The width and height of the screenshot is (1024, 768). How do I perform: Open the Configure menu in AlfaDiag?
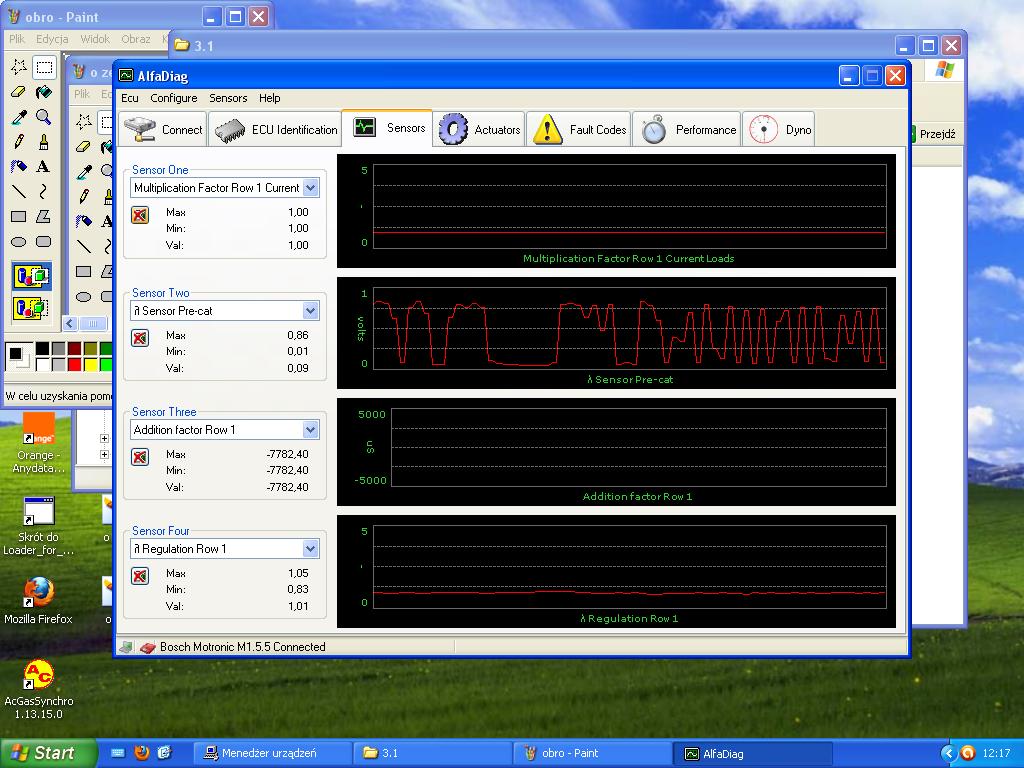(x=174, y=98)
